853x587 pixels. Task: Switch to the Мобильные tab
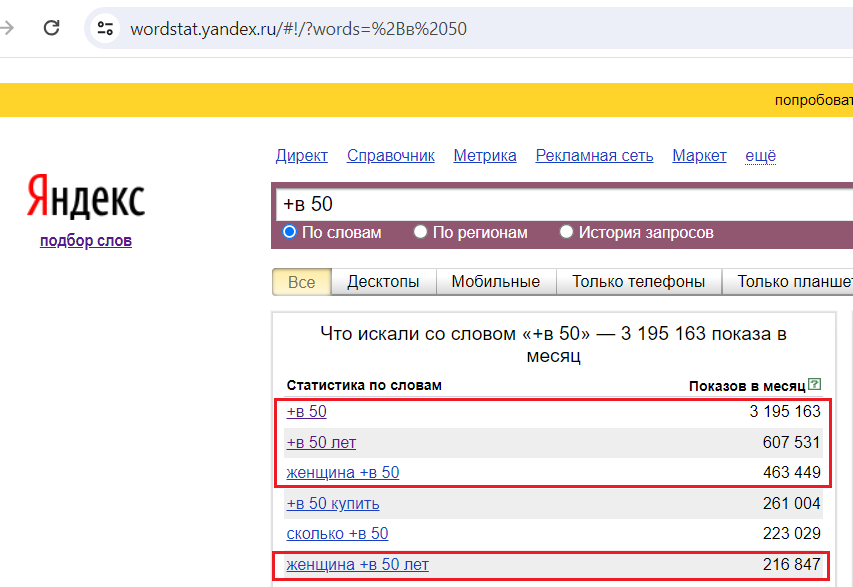(x=496, y=282)
